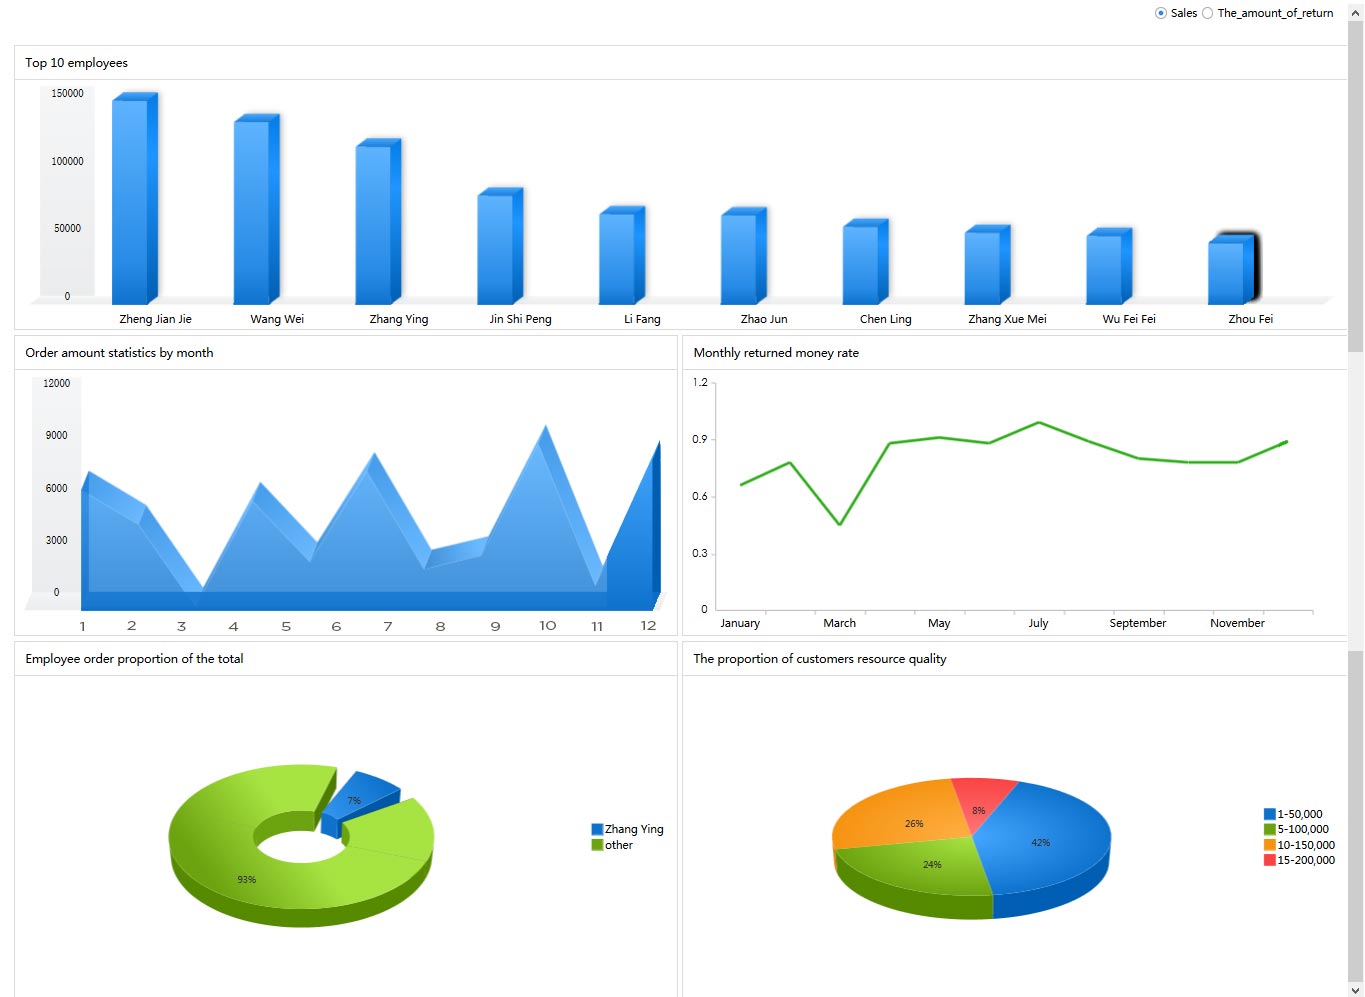
Task: Click The proportion of customers resource quality title
Action: tap(820, 659)
